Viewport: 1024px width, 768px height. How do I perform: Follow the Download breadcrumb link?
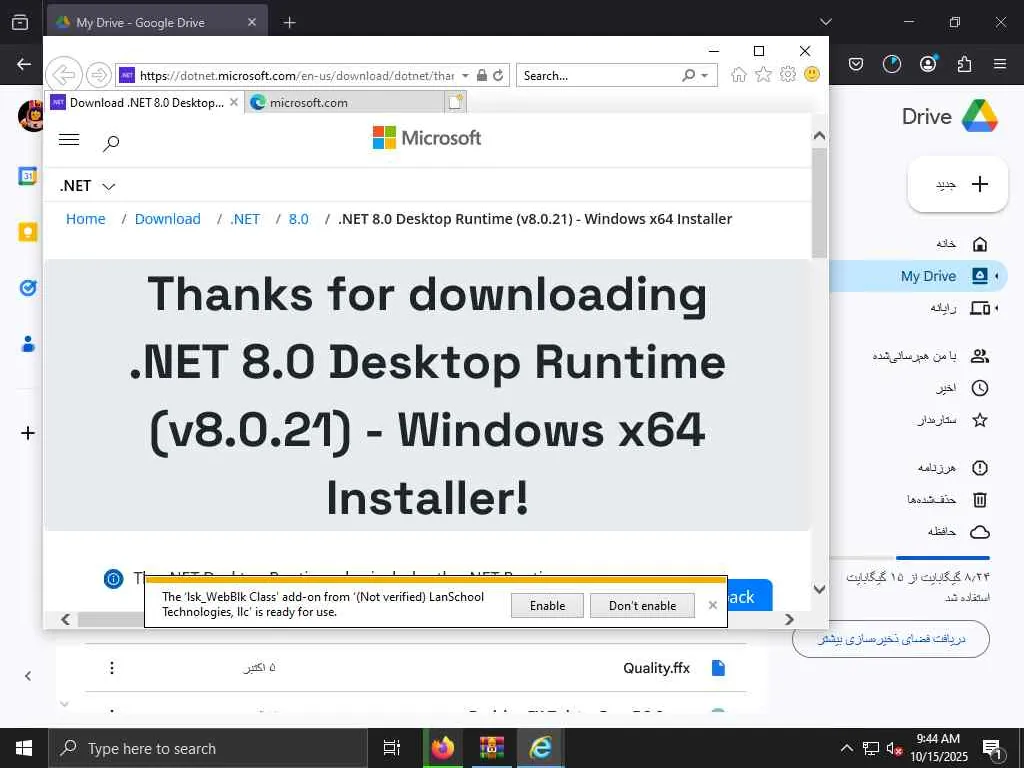[x=167, y=219]
